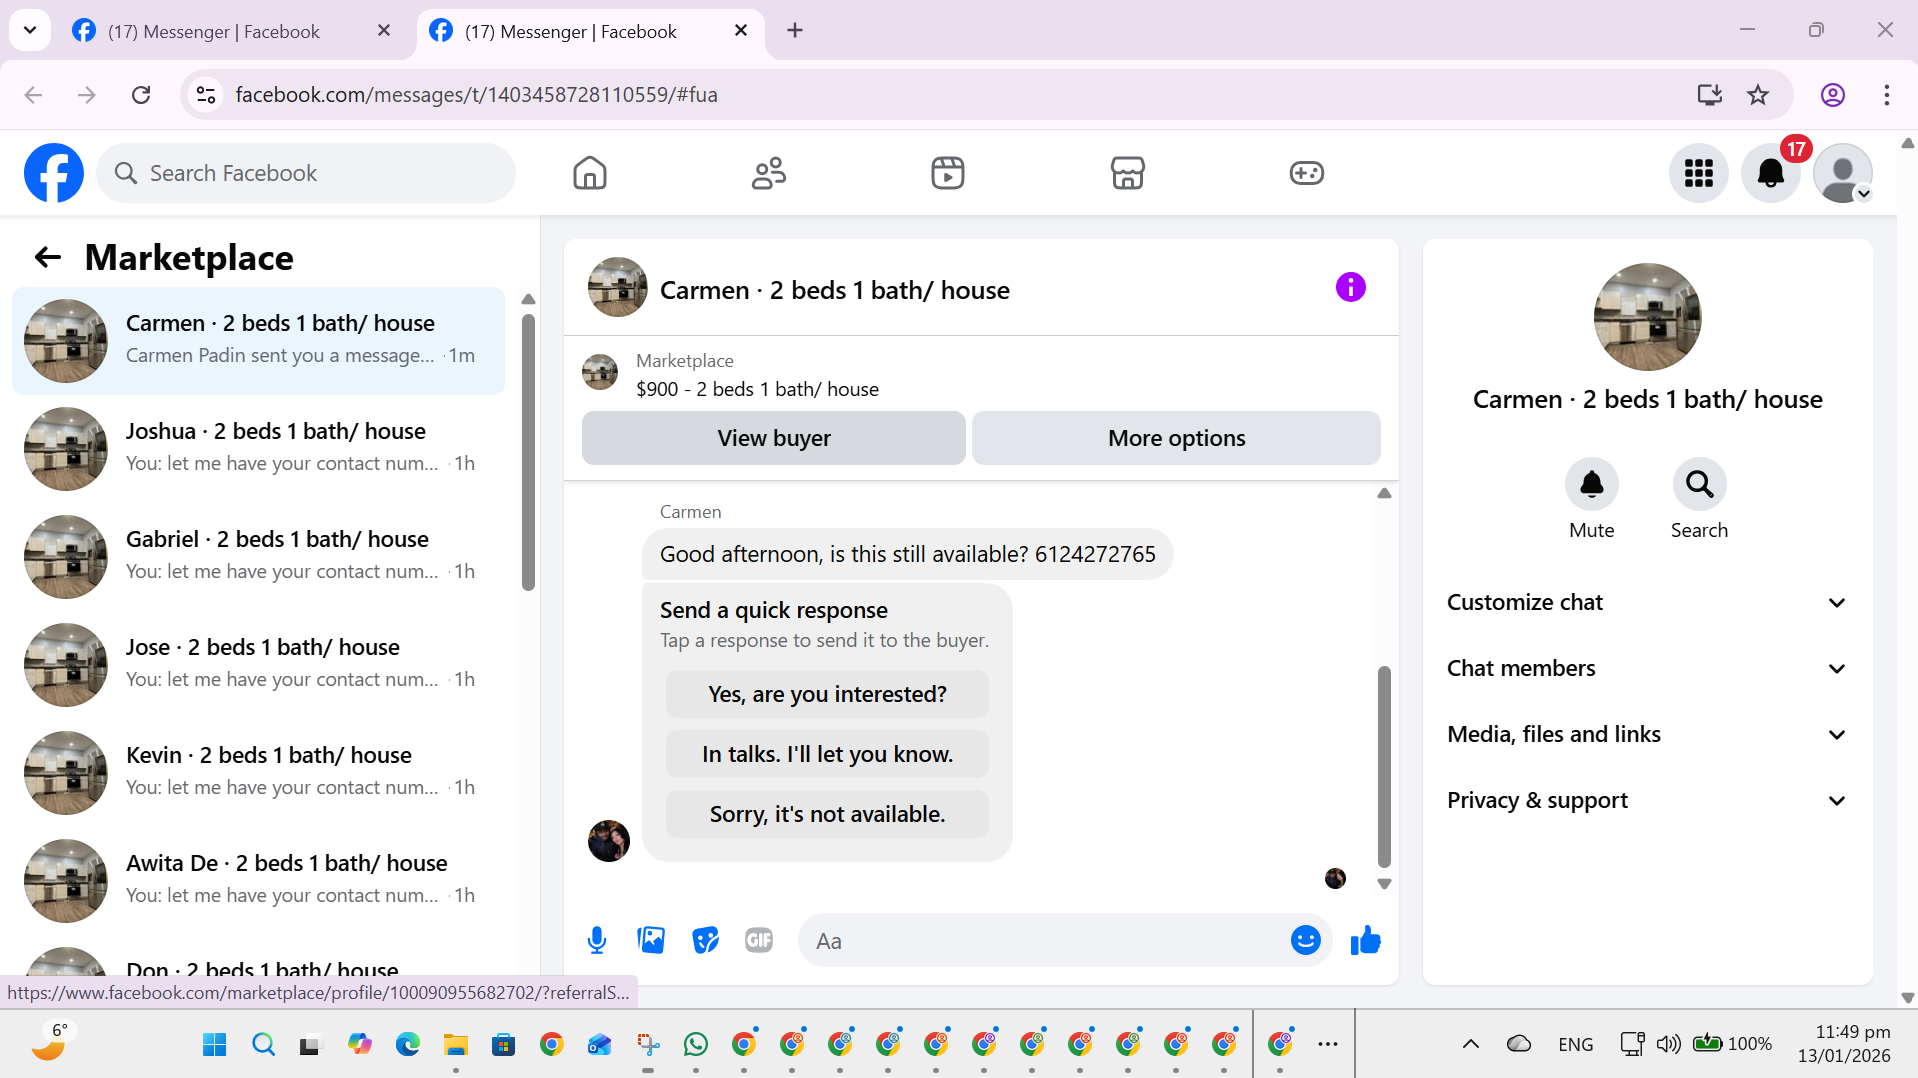Mute this conversation bell icon
This screenshot has width=1918, height=1078.
1591,485
